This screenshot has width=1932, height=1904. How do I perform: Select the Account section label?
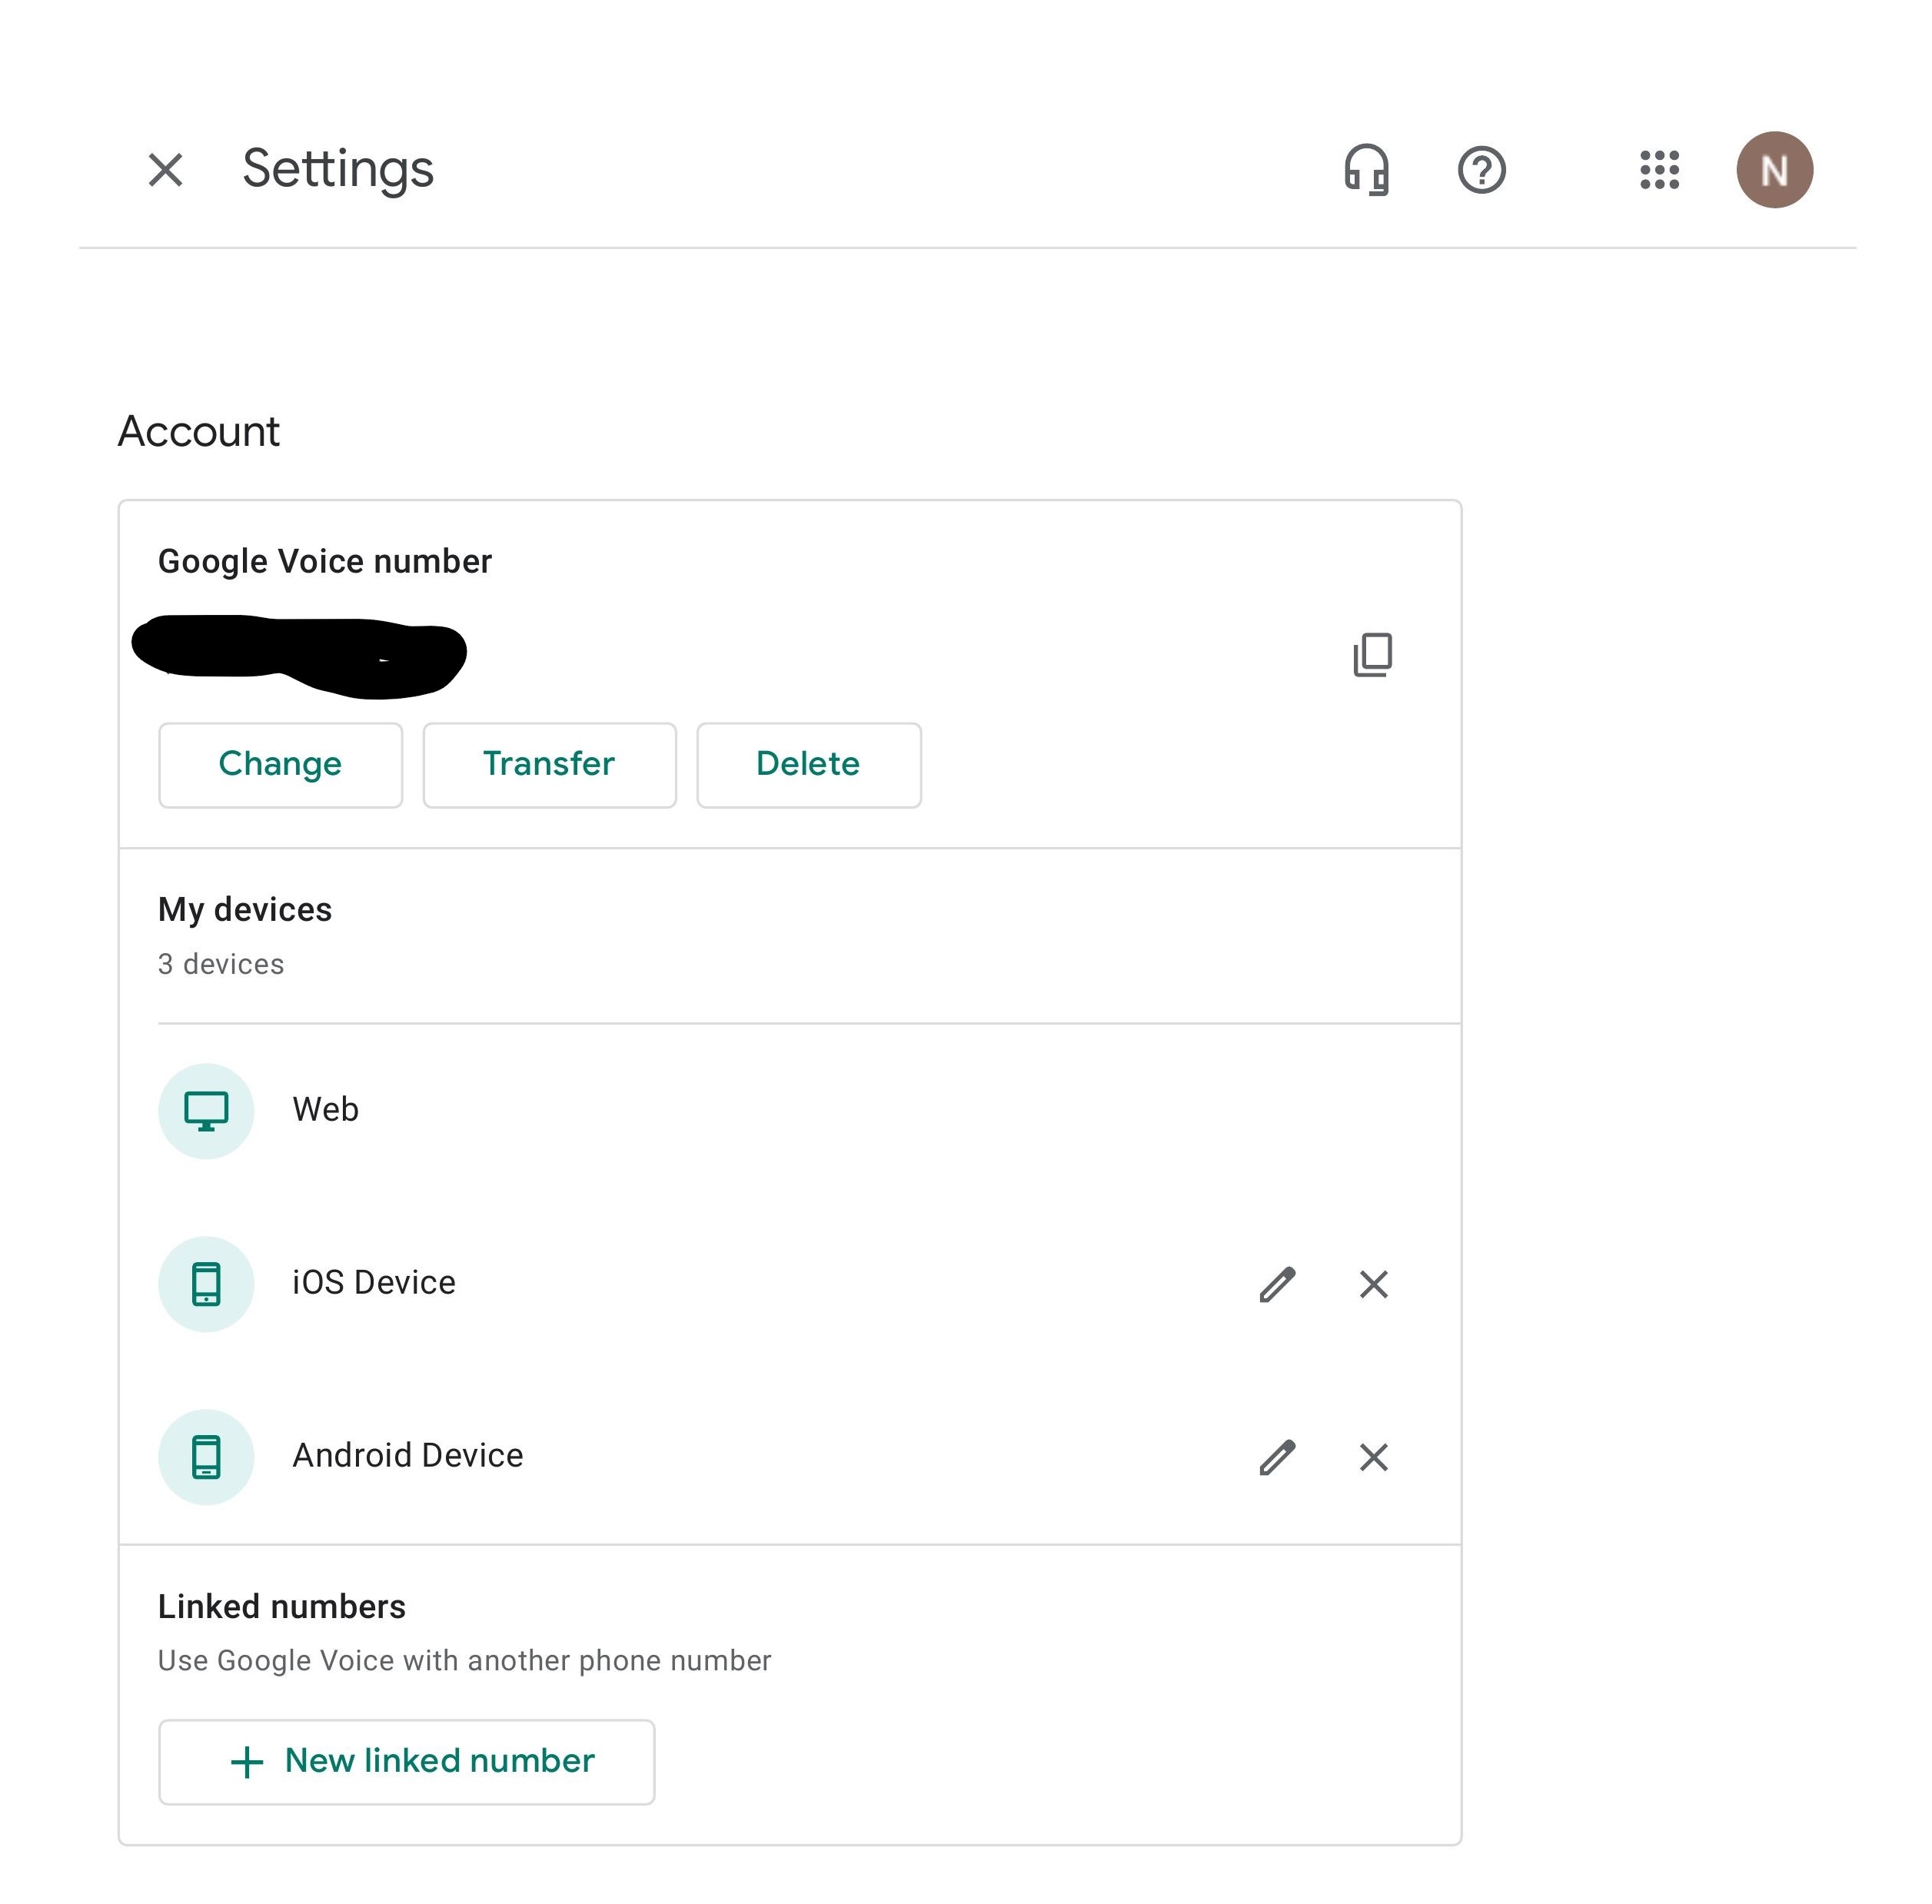pos(197,430)
